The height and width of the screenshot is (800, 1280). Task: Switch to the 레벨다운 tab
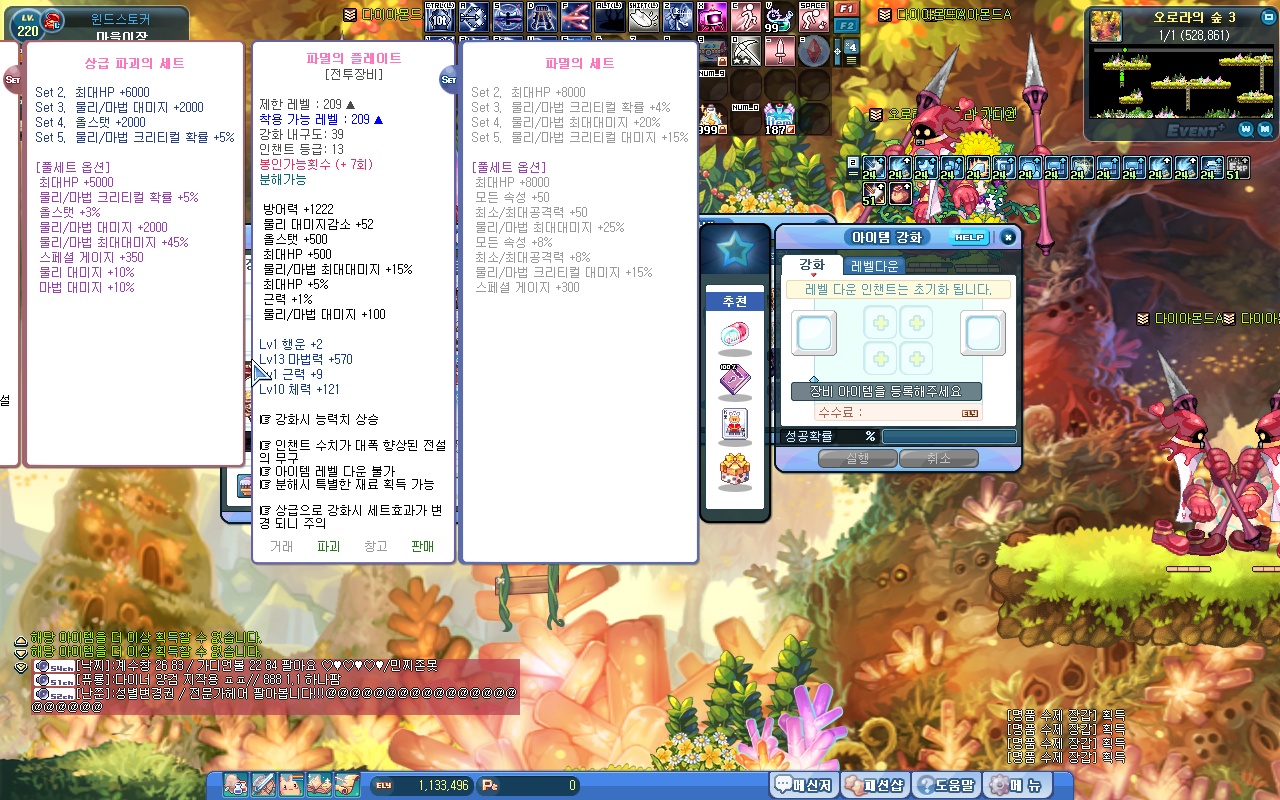875,266
